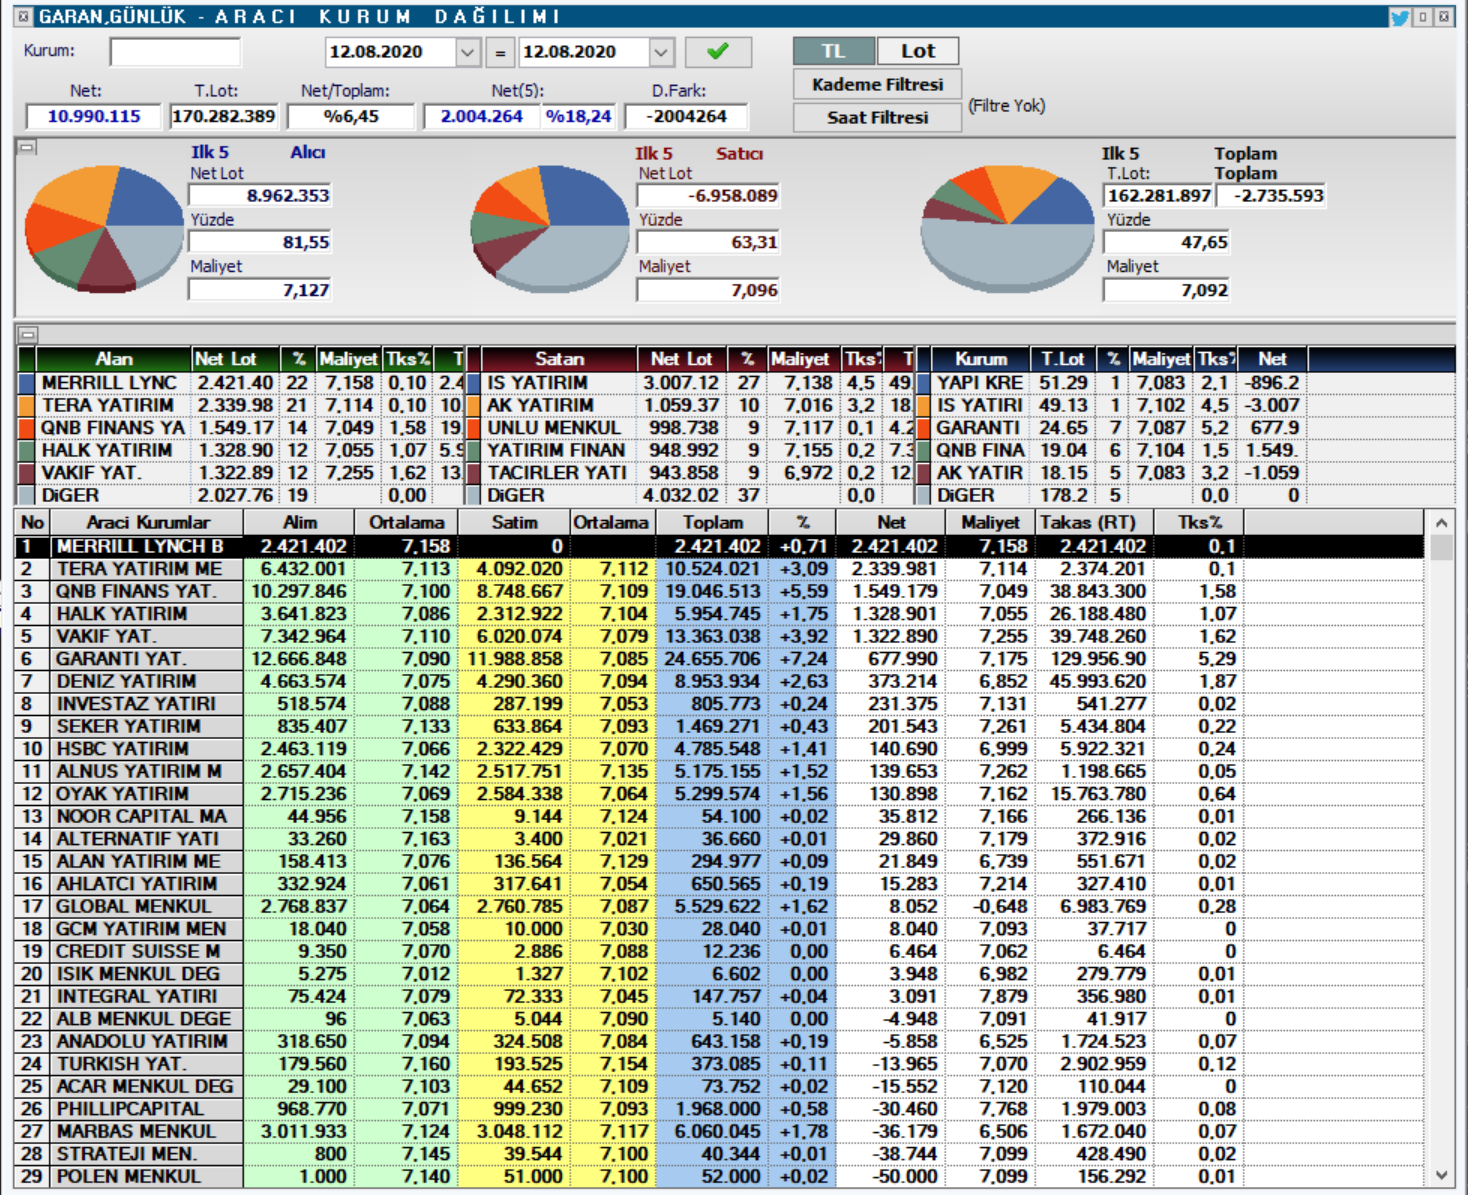Click the start date field 12.08.2020
This screenshot has width=1468, height=1195.
pos(390,52)
